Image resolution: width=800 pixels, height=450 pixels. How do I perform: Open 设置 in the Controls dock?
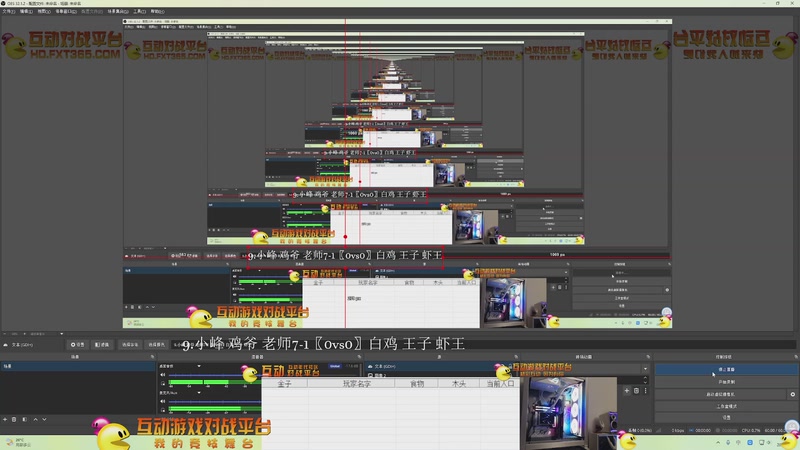coord(727,417)
